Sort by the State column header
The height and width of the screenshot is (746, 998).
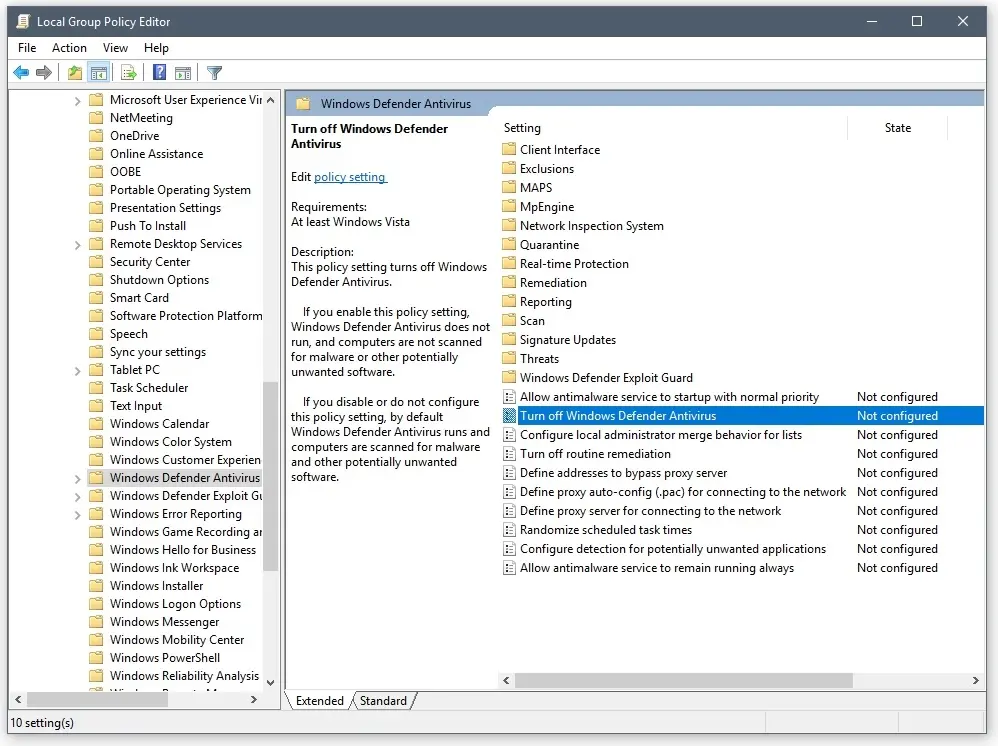pos(897,128)
